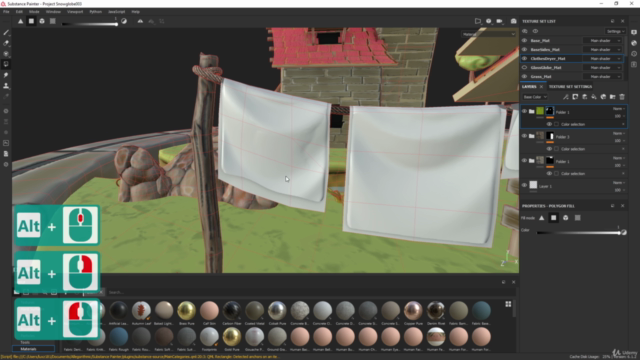
Task: Click Add effect wand icon in Layers toolbar
Action: tap(566, 97)
